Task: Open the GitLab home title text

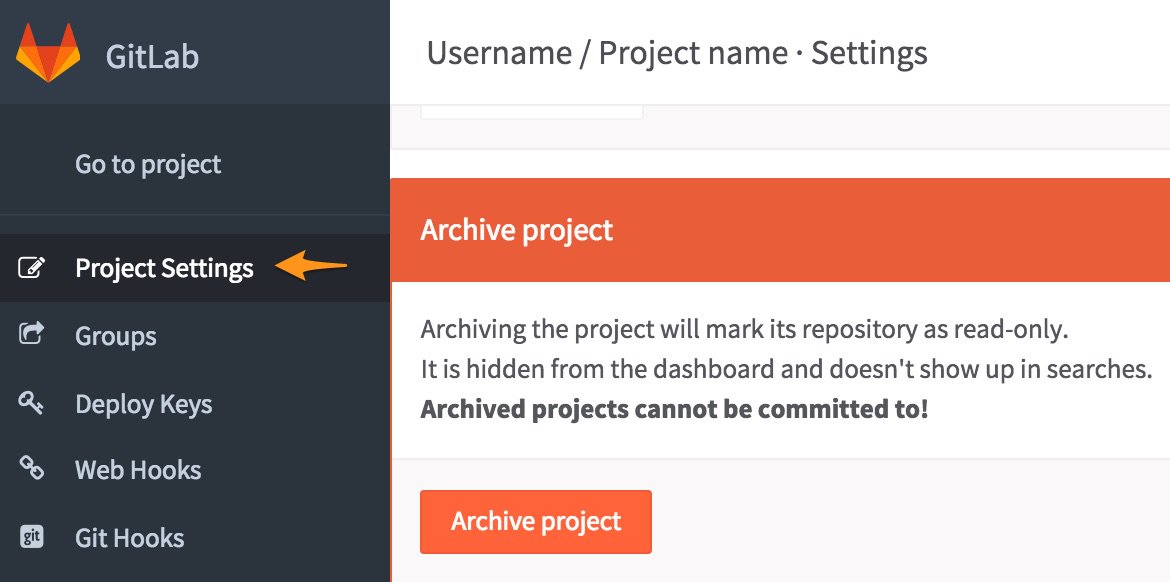Action: pyautogui.click(x=152, y=57)
